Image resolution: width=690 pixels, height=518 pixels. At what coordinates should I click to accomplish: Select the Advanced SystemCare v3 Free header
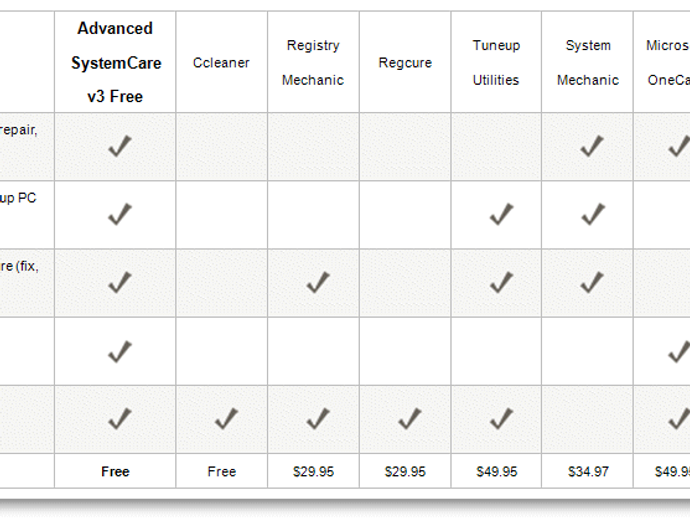115,62
